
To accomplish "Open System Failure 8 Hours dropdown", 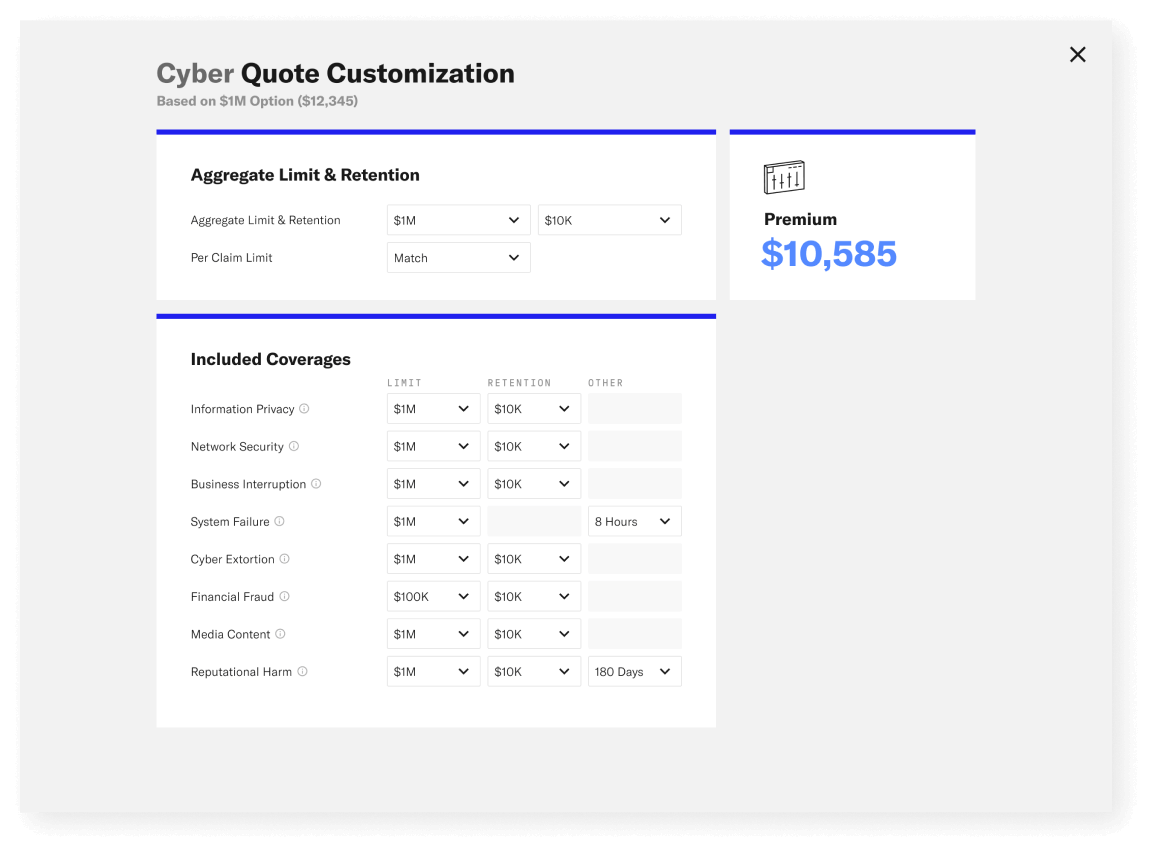I will [x=635, y=521].
